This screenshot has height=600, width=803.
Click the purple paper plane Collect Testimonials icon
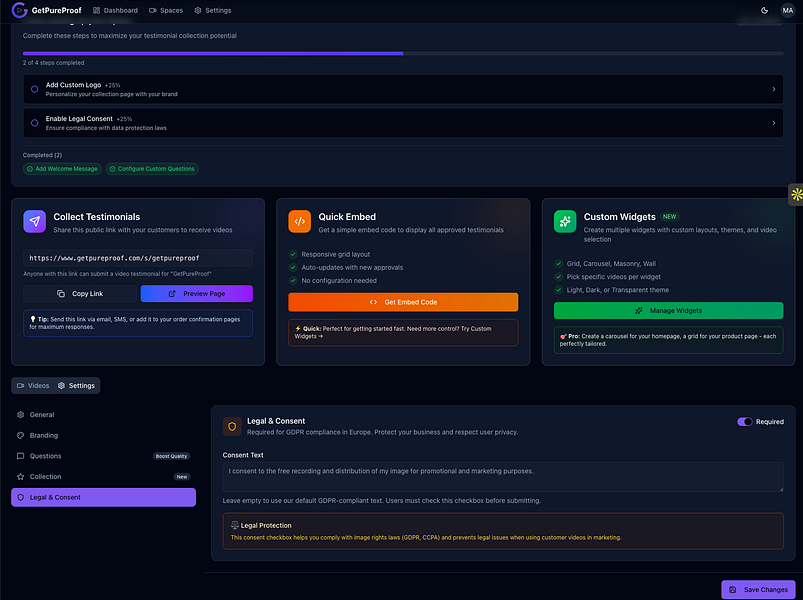click(34, 221)
